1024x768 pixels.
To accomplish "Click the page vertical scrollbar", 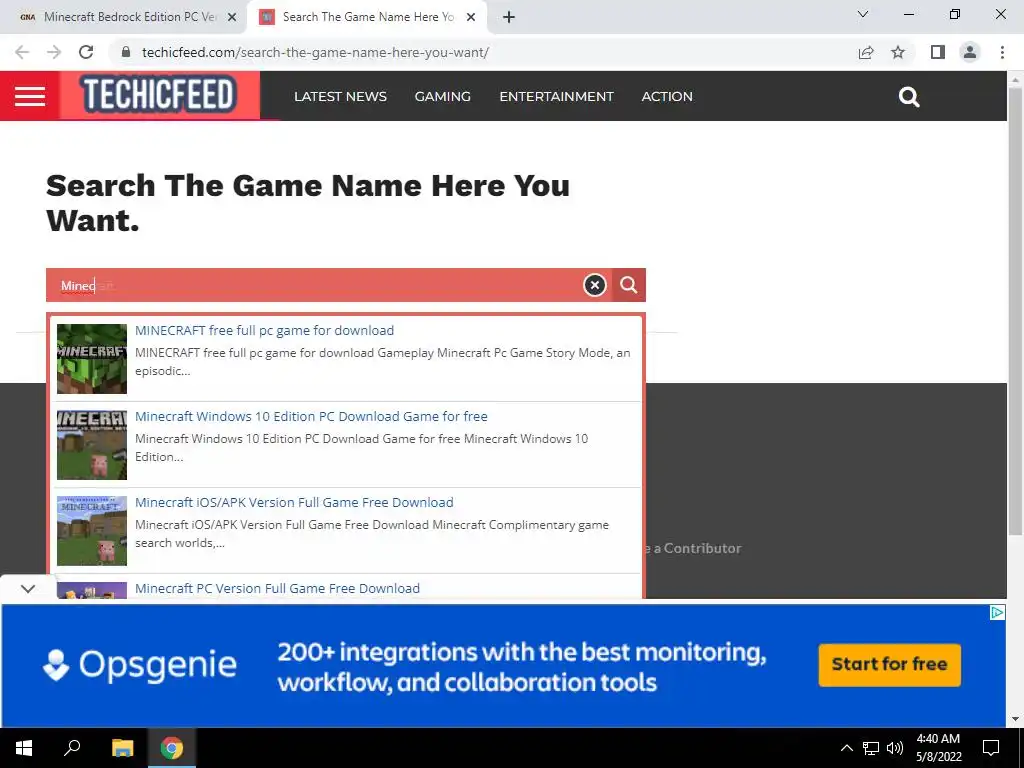I will 1015,312.
